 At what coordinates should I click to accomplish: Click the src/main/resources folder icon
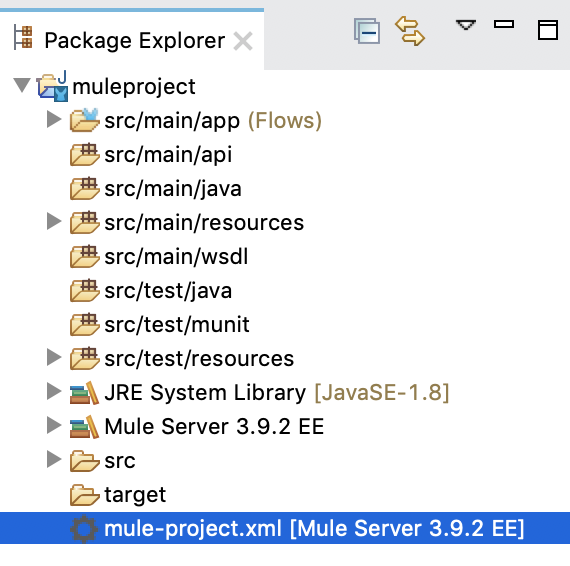pyautogui.click(x=84, y=222)
